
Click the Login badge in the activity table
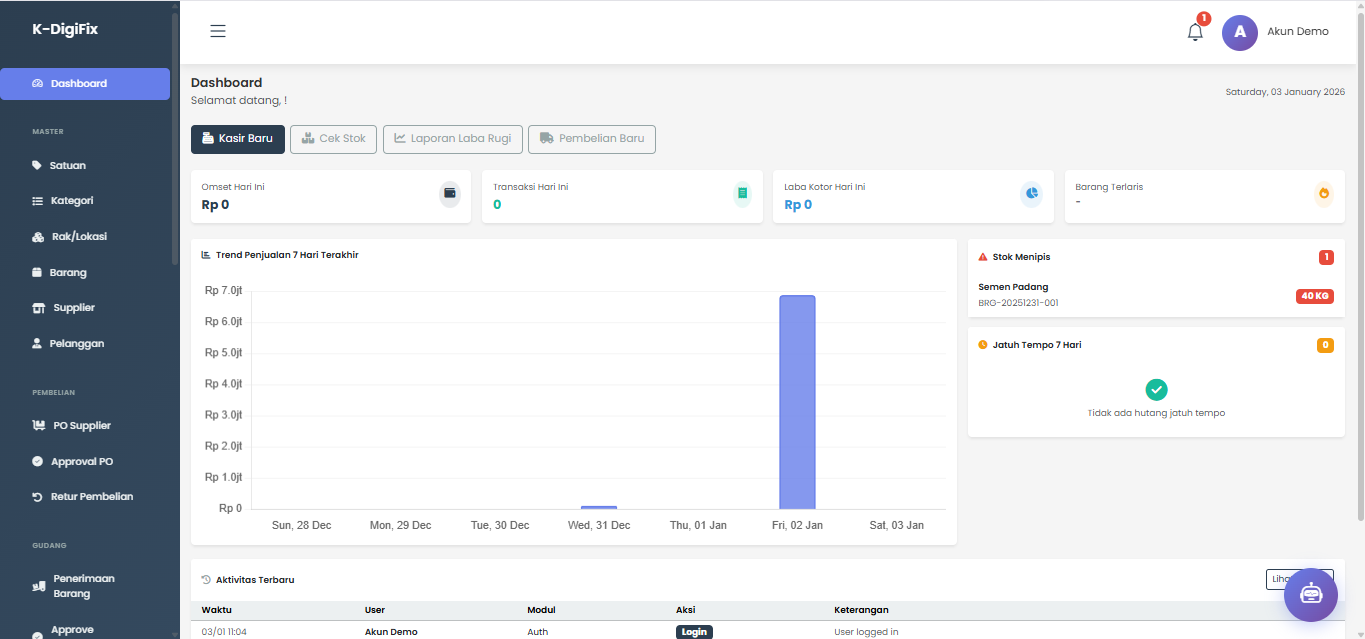[694, 631]
